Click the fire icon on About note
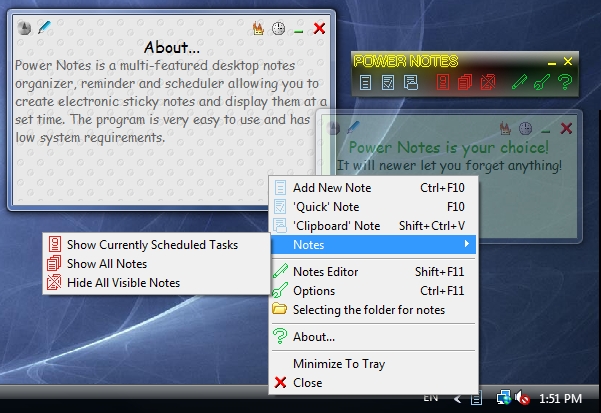 (258, 28)
